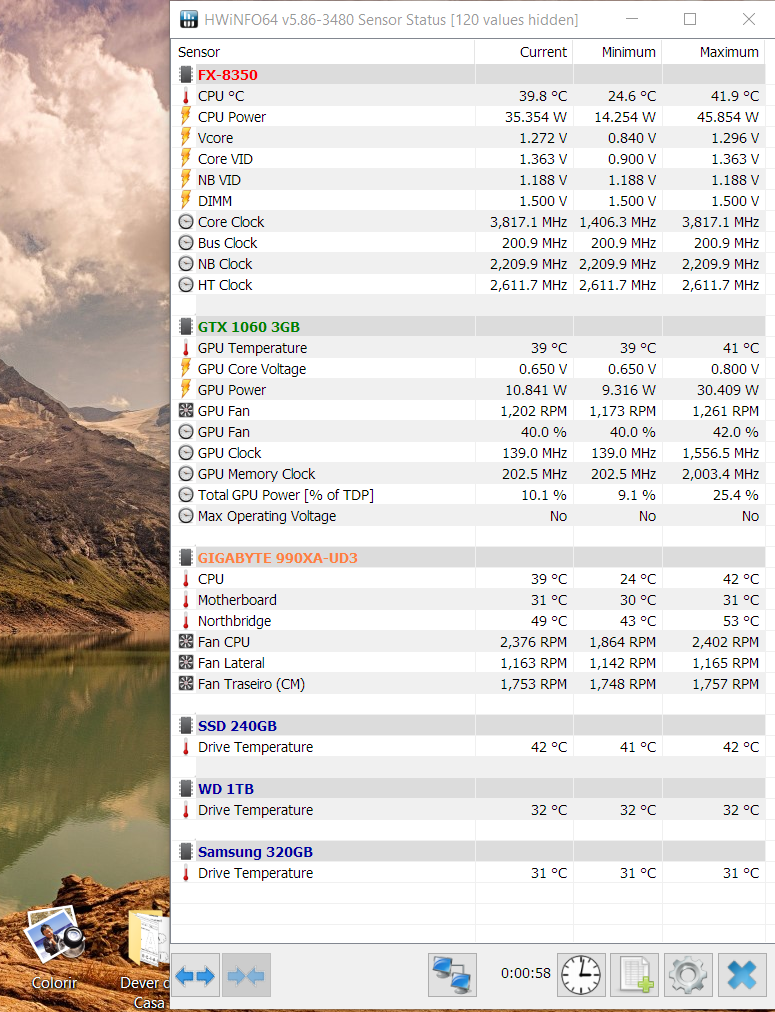Image resolution: width=775 pixels, height=1012 pixels.
Task: Click the Sensor column header
Action: click(x=323, y=52)
